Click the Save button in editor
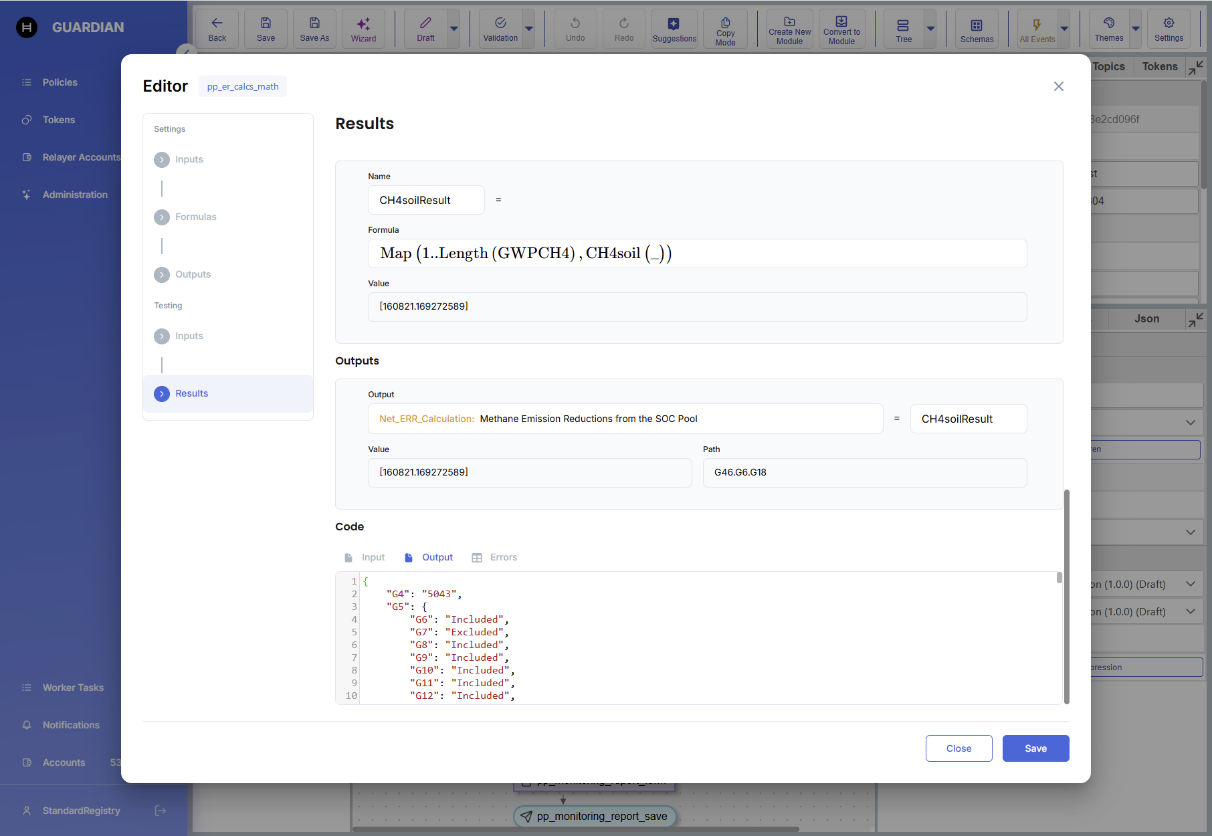The image size is (1212, 836). (1036, 748)
